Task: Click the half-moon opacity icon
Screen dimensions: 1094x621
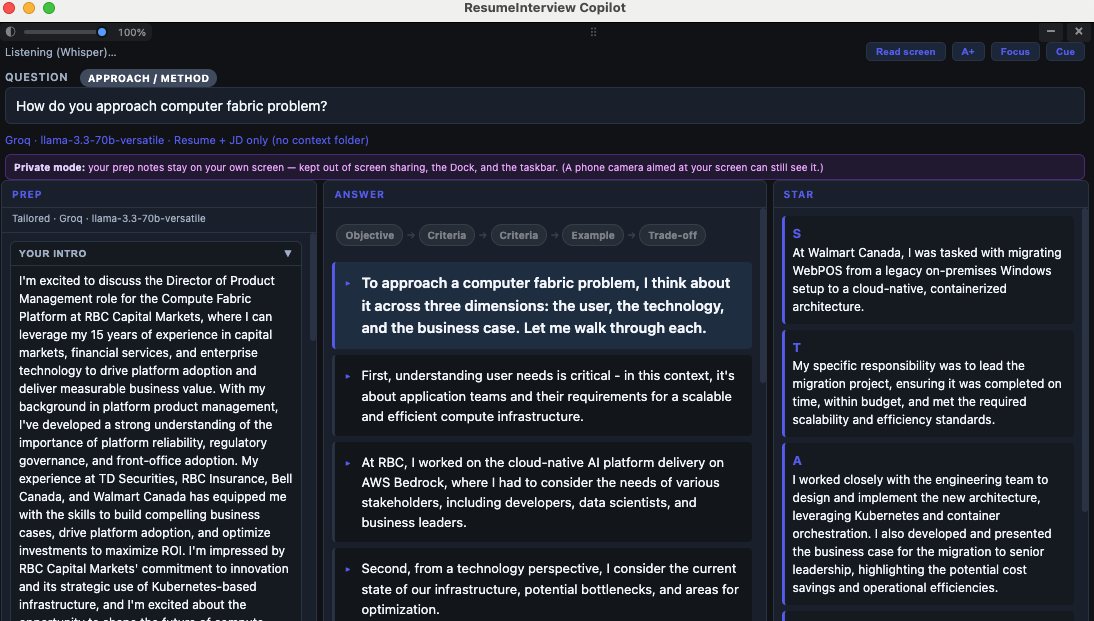Action: click(x=10, y=32)
